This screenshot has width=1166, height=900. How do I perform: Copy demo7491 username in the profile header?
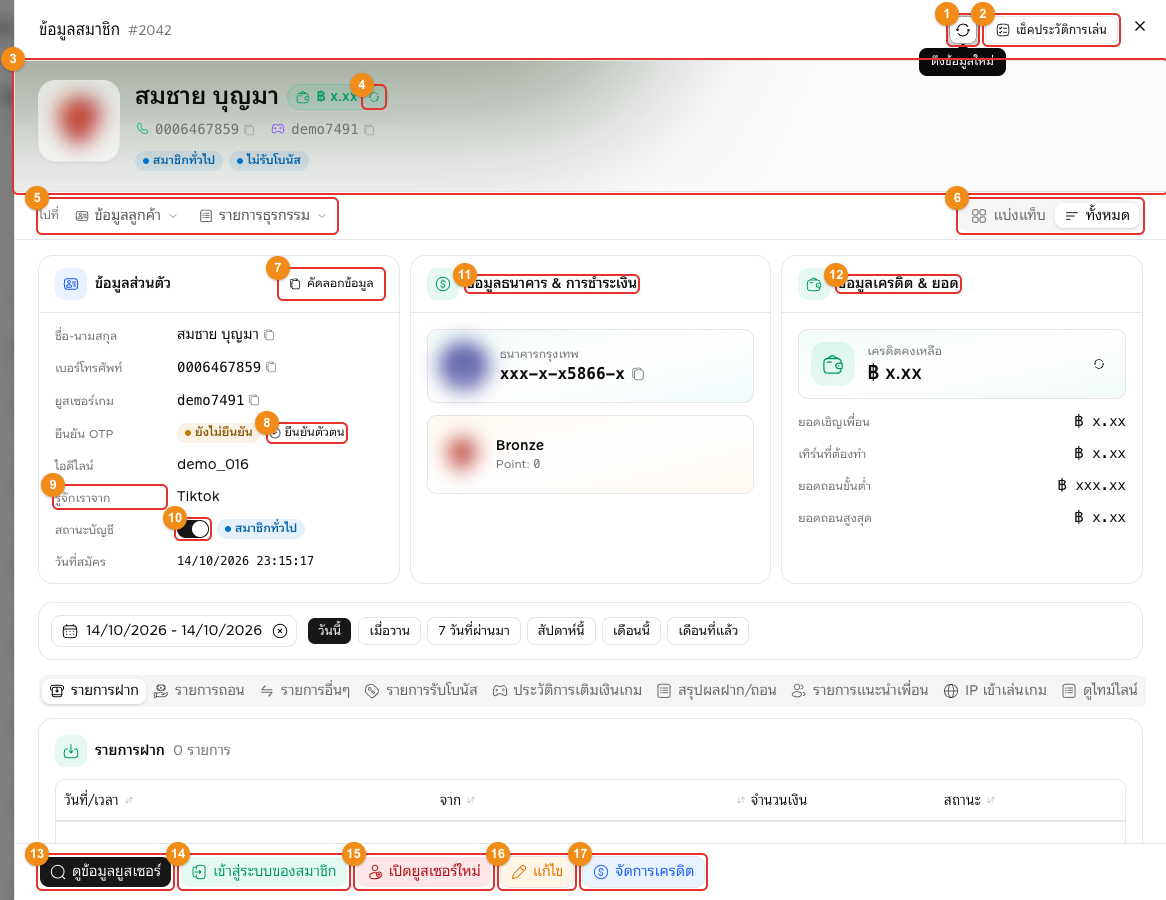click(x=369, y=130)
